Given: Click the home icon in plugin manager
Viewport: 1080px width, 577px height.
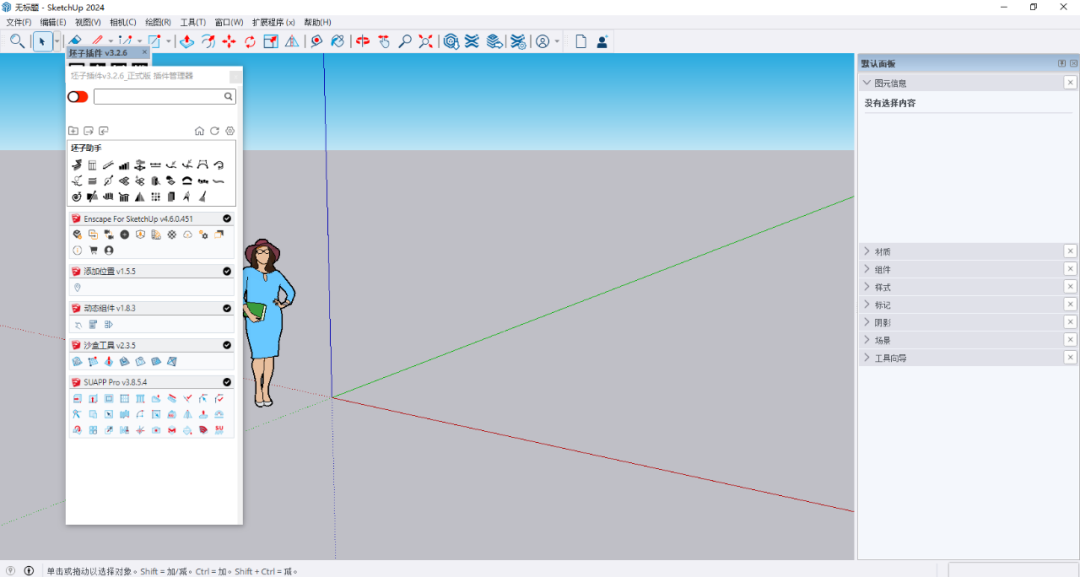Looking at the screenshot, I should pyautogui.click(x=199, y=131).
